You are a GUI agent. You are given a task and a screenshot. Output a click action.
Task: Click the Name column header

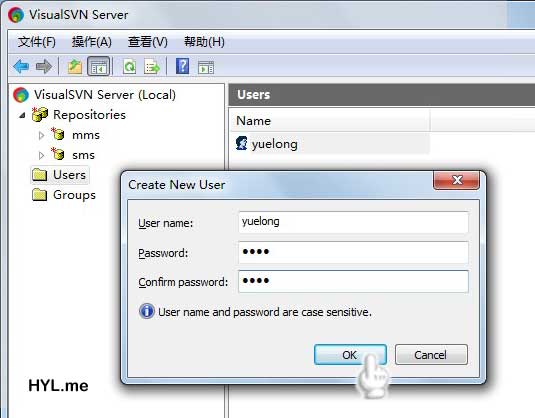[330, 121]
